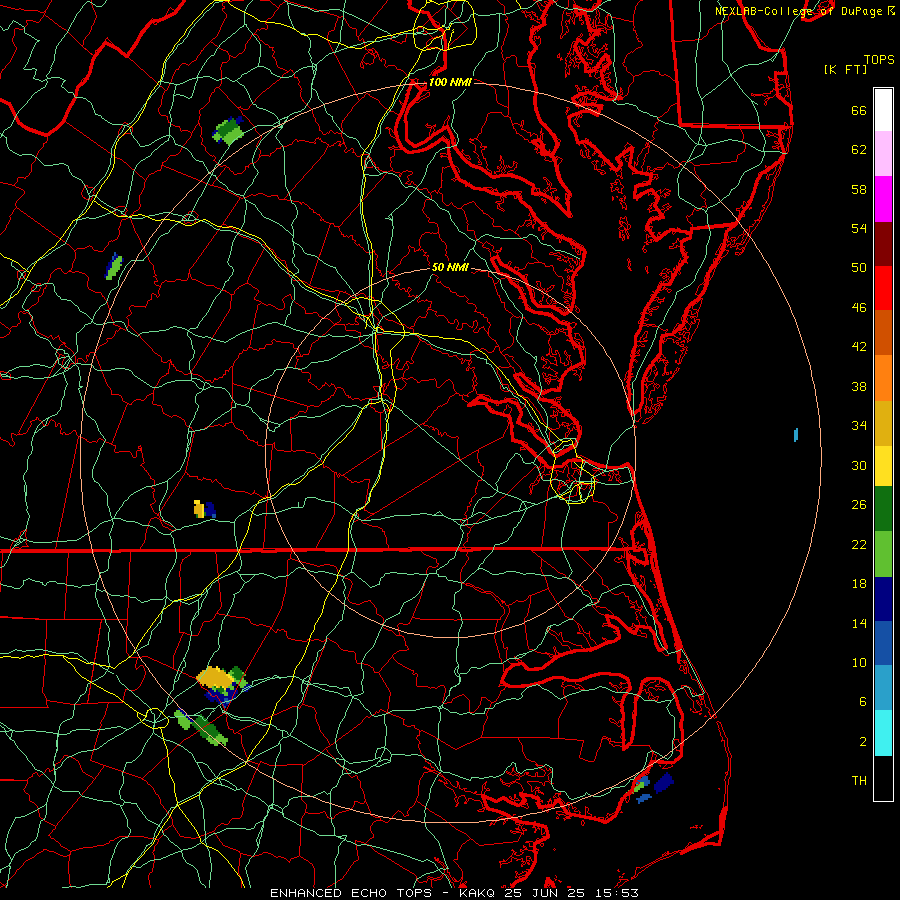This screenshot has width=900, height=900.
Task: Click the black TH threshold swatch
Action: pyautogui.click(x=883, y=778)
